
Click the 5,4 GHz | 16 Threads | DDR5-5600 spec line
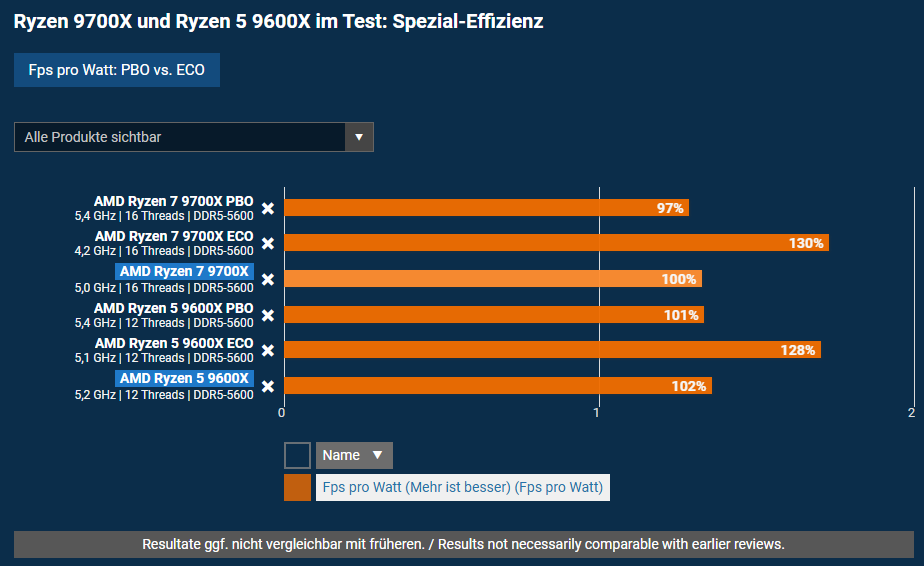(x=164, y=216)
